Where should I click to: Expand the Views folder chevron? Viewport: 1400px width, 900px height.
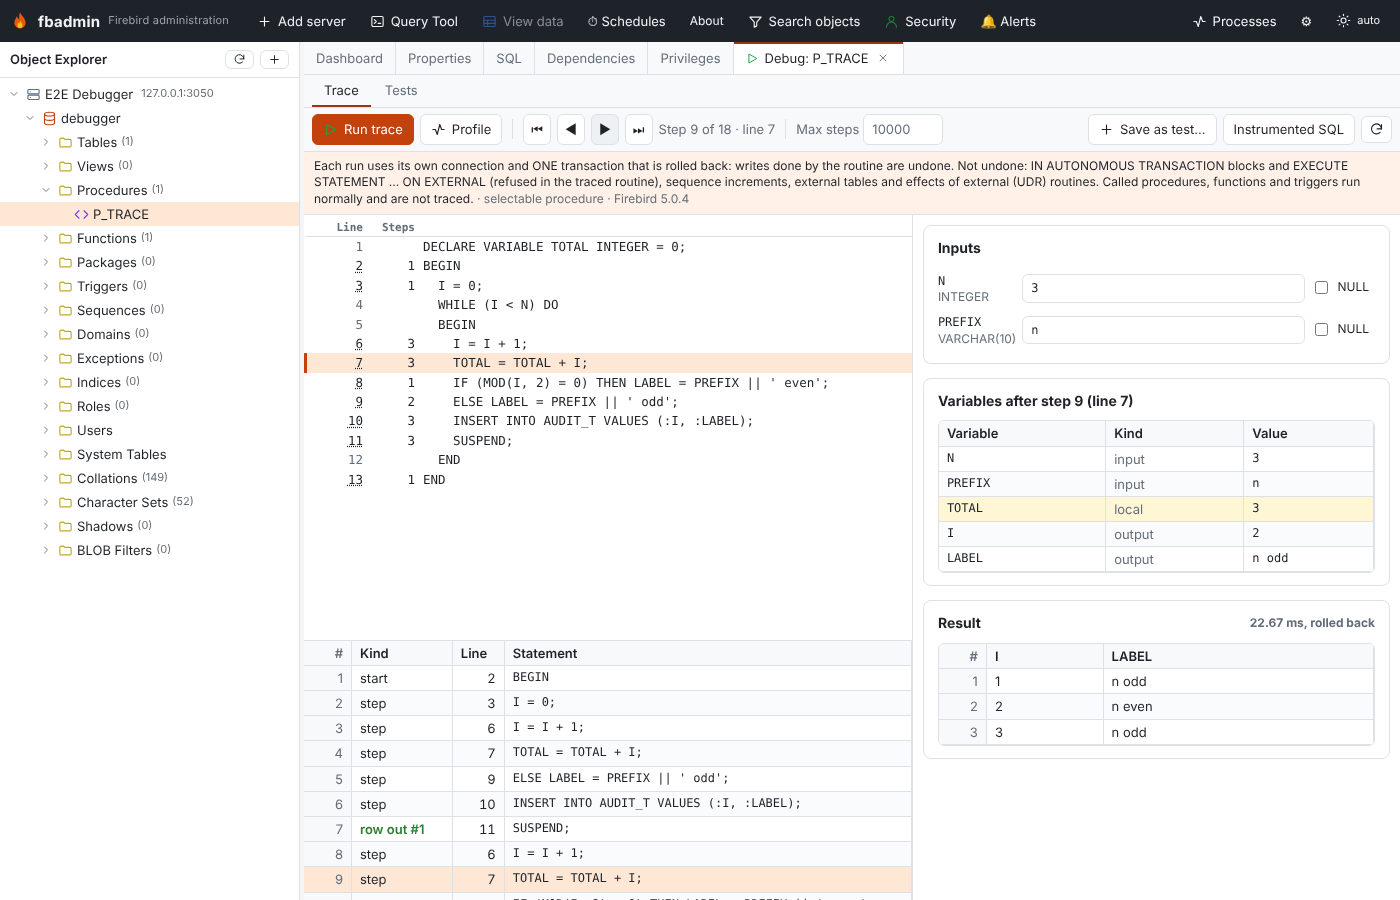(x=46, y=166)
